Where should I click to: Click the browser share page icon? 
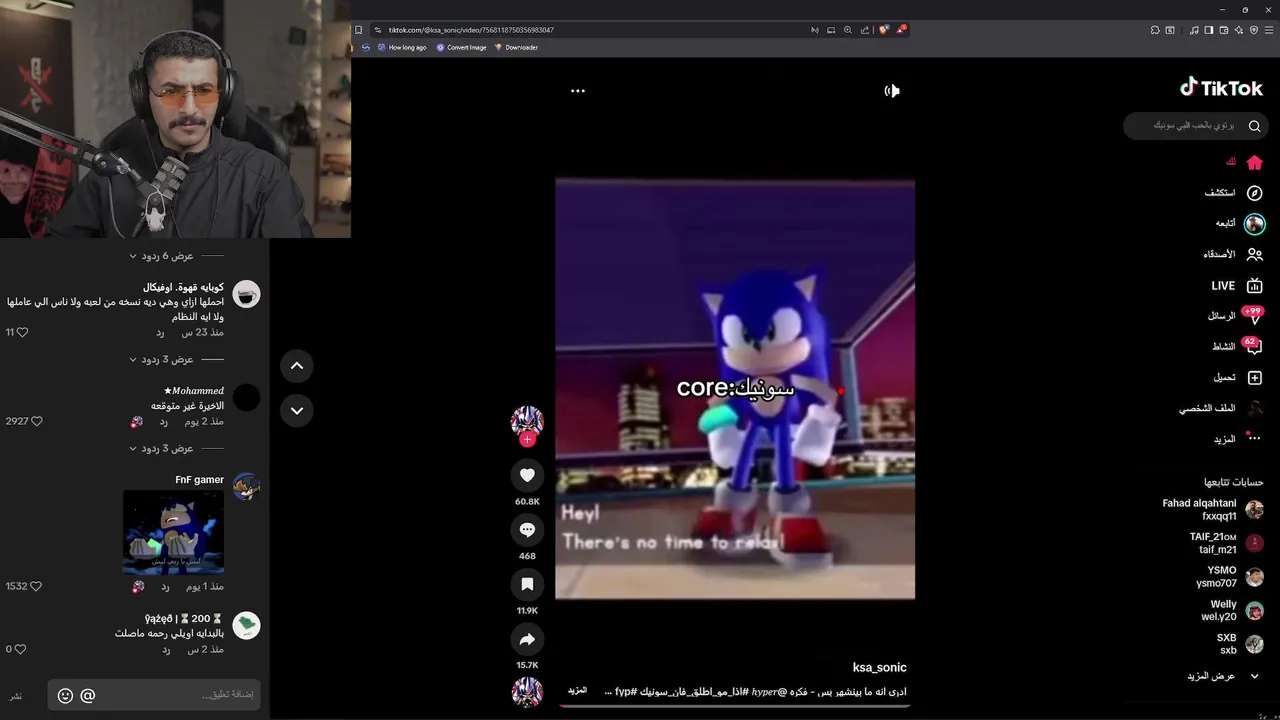point(865,30)
